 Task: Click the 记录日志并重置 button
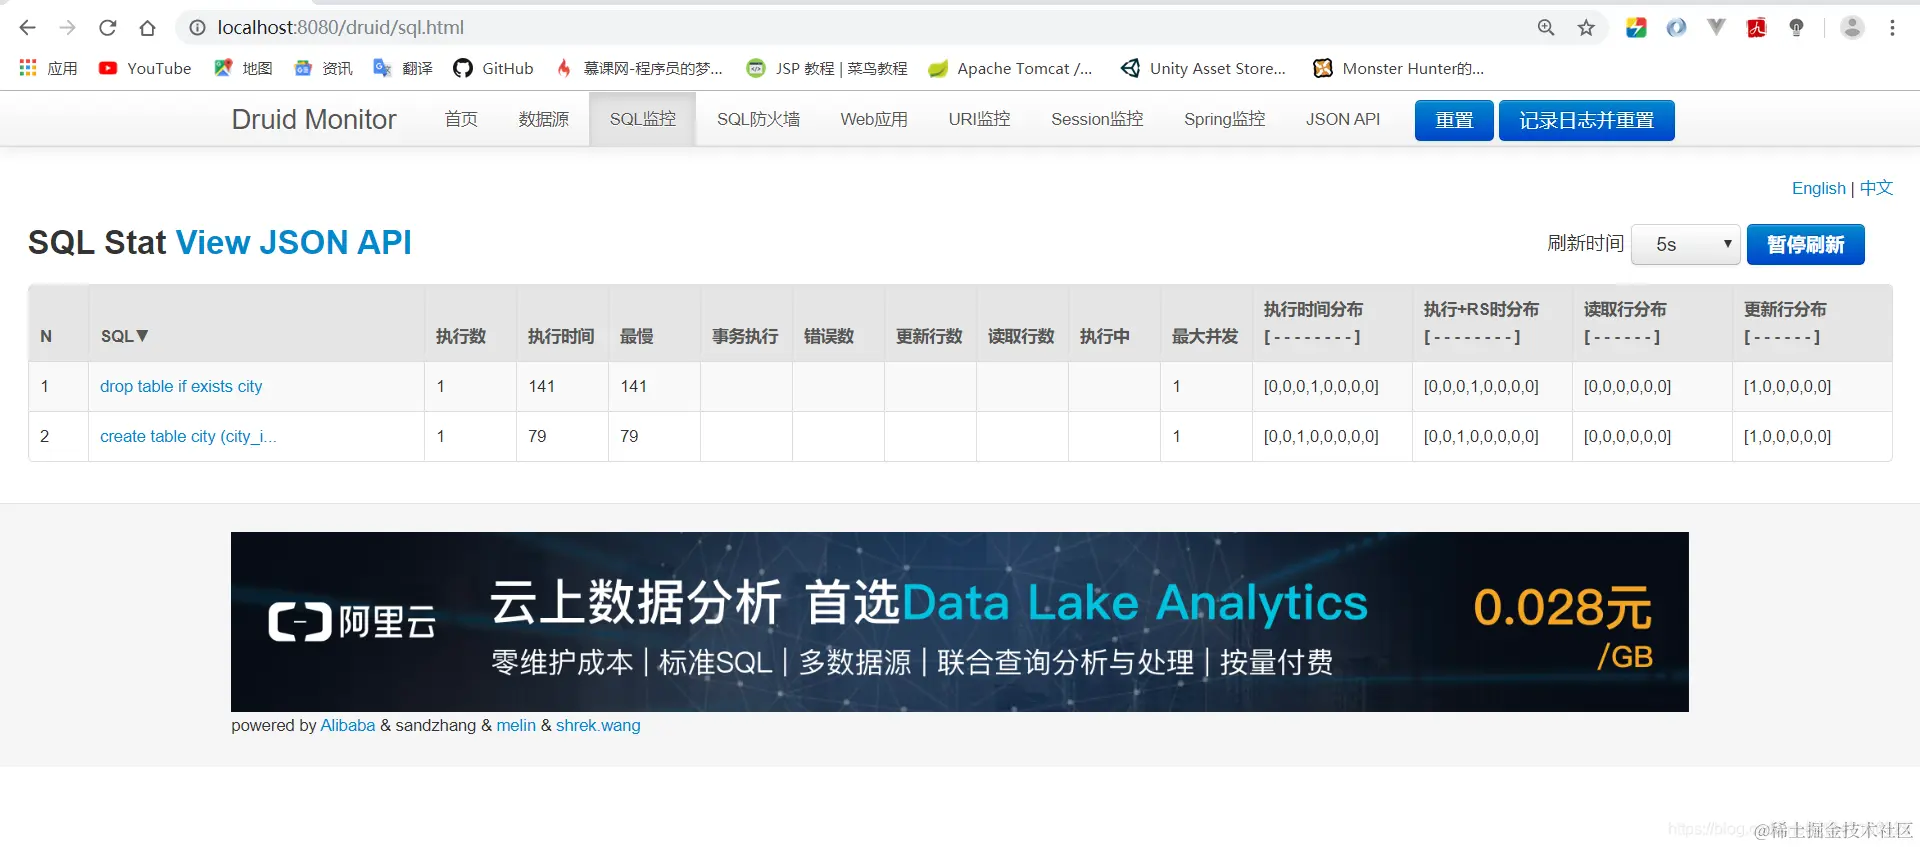(1586, 120)
